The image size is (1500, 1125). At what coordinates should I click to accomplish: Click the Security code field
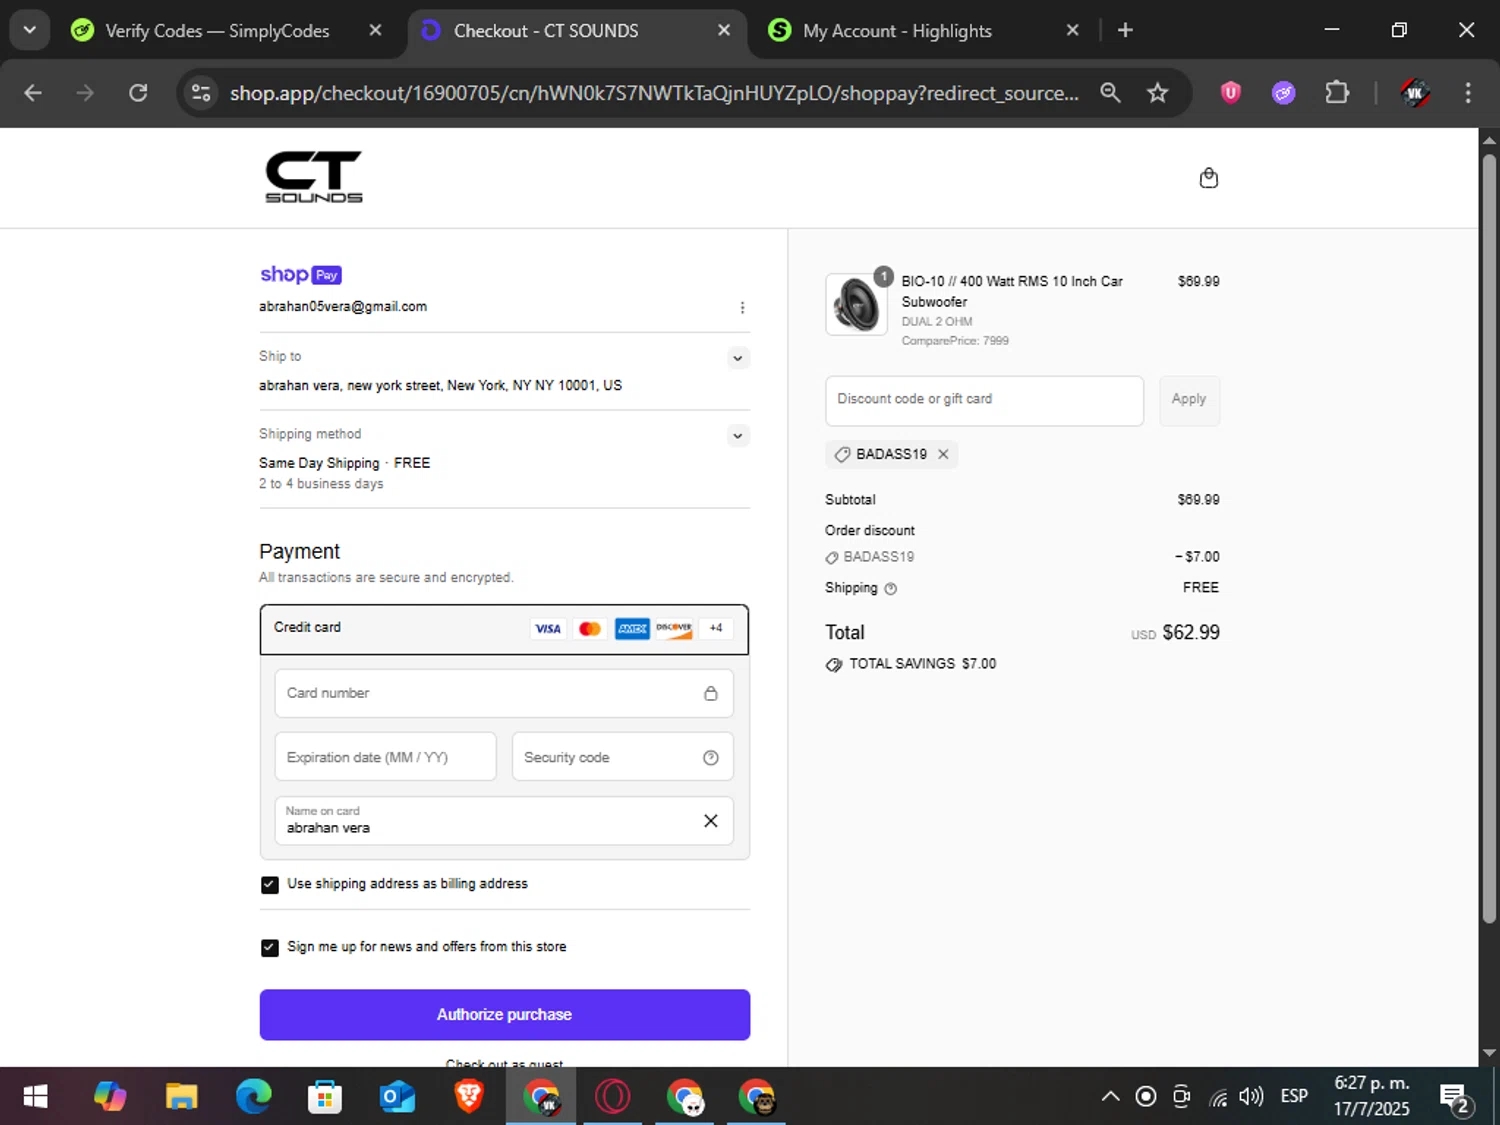(x=622, y=757)
